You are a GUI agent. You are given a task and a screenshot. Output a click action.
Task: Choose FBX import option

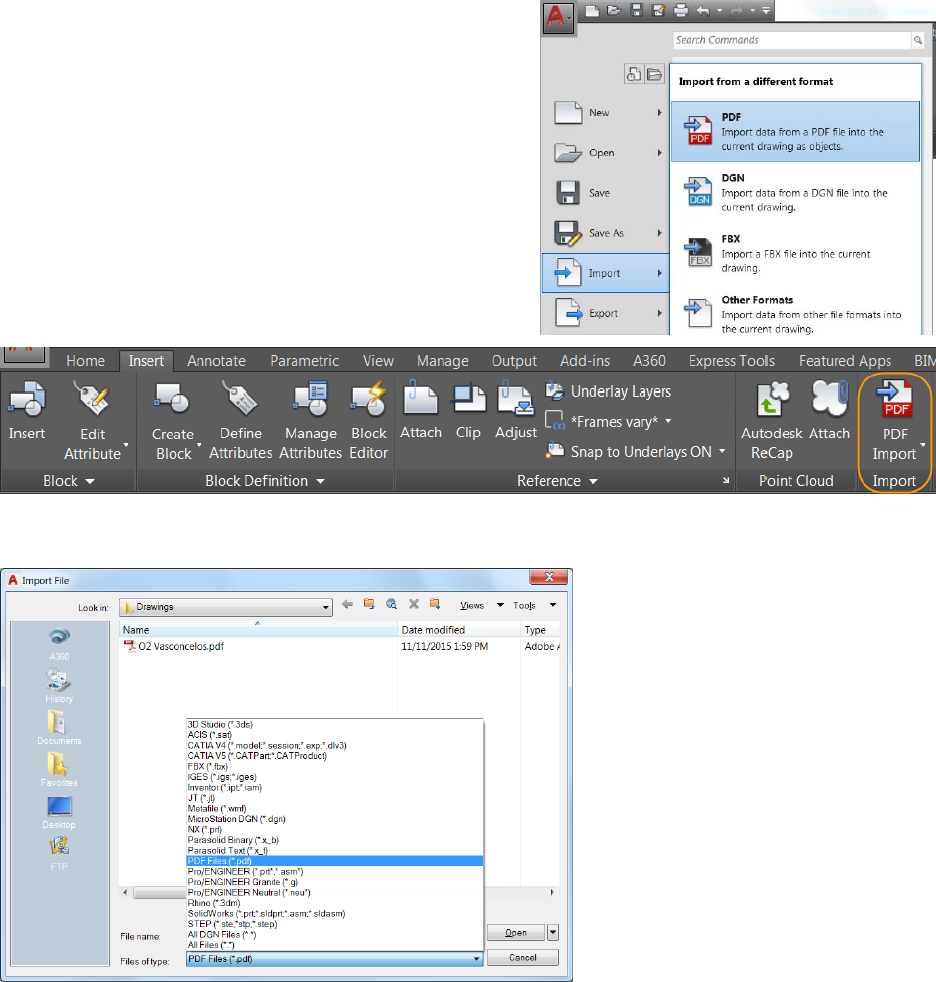pos(795,253)
